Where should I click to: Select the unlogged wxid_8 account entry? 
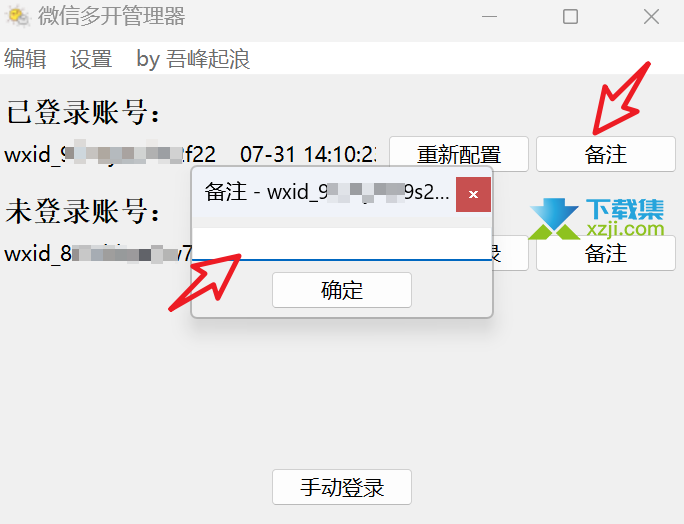pyautogui.click(x=98, y=253)
